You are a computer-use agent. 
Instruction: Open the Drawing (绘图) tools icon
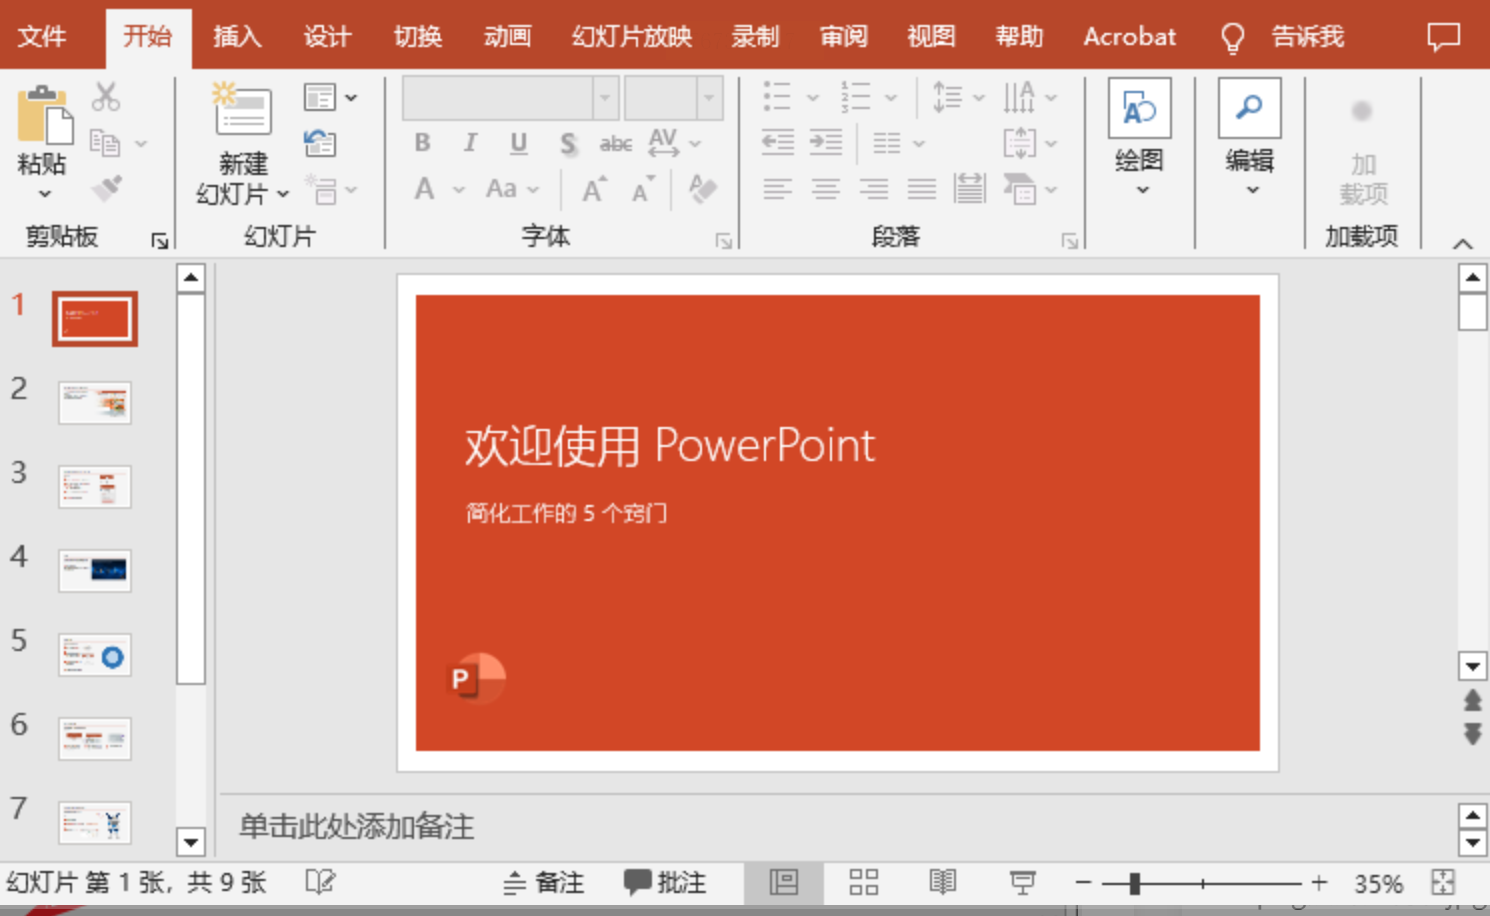pos(1139,109)
